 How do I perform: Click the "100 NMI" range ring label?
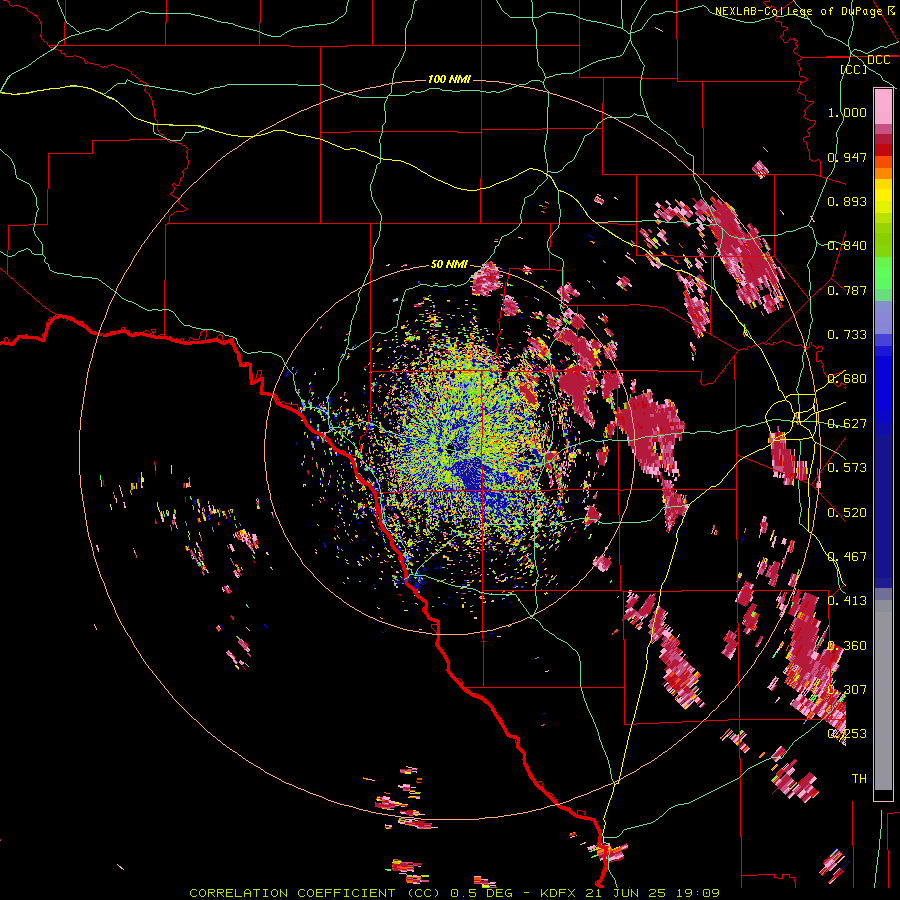[x=449, y=79]
